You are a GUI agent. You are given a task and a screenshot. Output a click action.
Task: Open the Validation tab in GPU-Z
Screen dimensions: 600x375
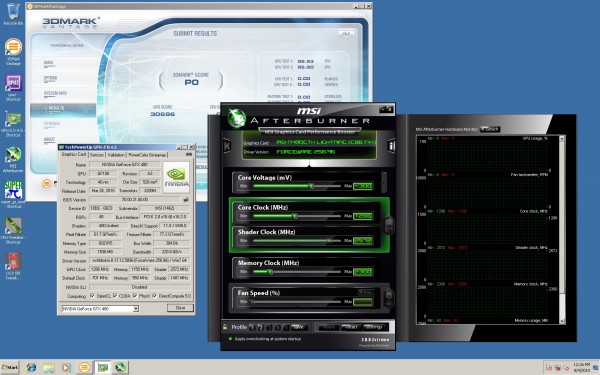116,155
